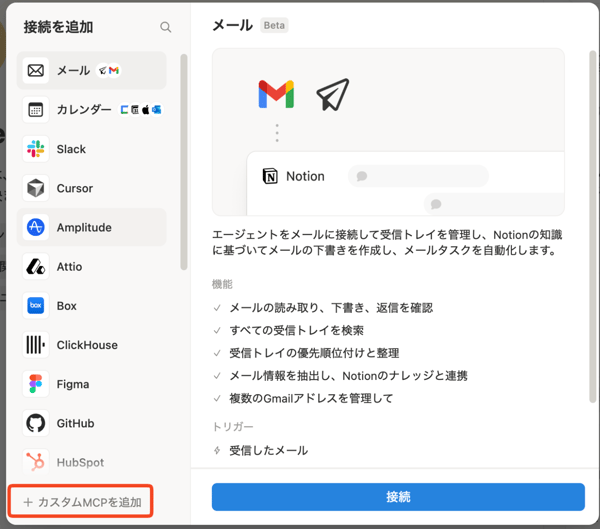Open the Cursor connection entry
The width and height of the screenshot is (600, 529).
91,188
